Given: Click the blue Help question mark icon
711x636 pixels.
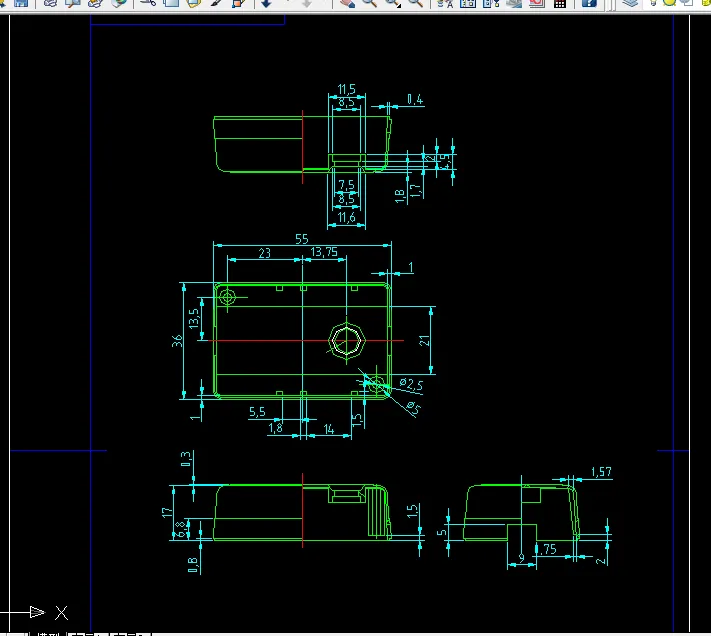Looking at the screenshot, I should pos(589,3).
